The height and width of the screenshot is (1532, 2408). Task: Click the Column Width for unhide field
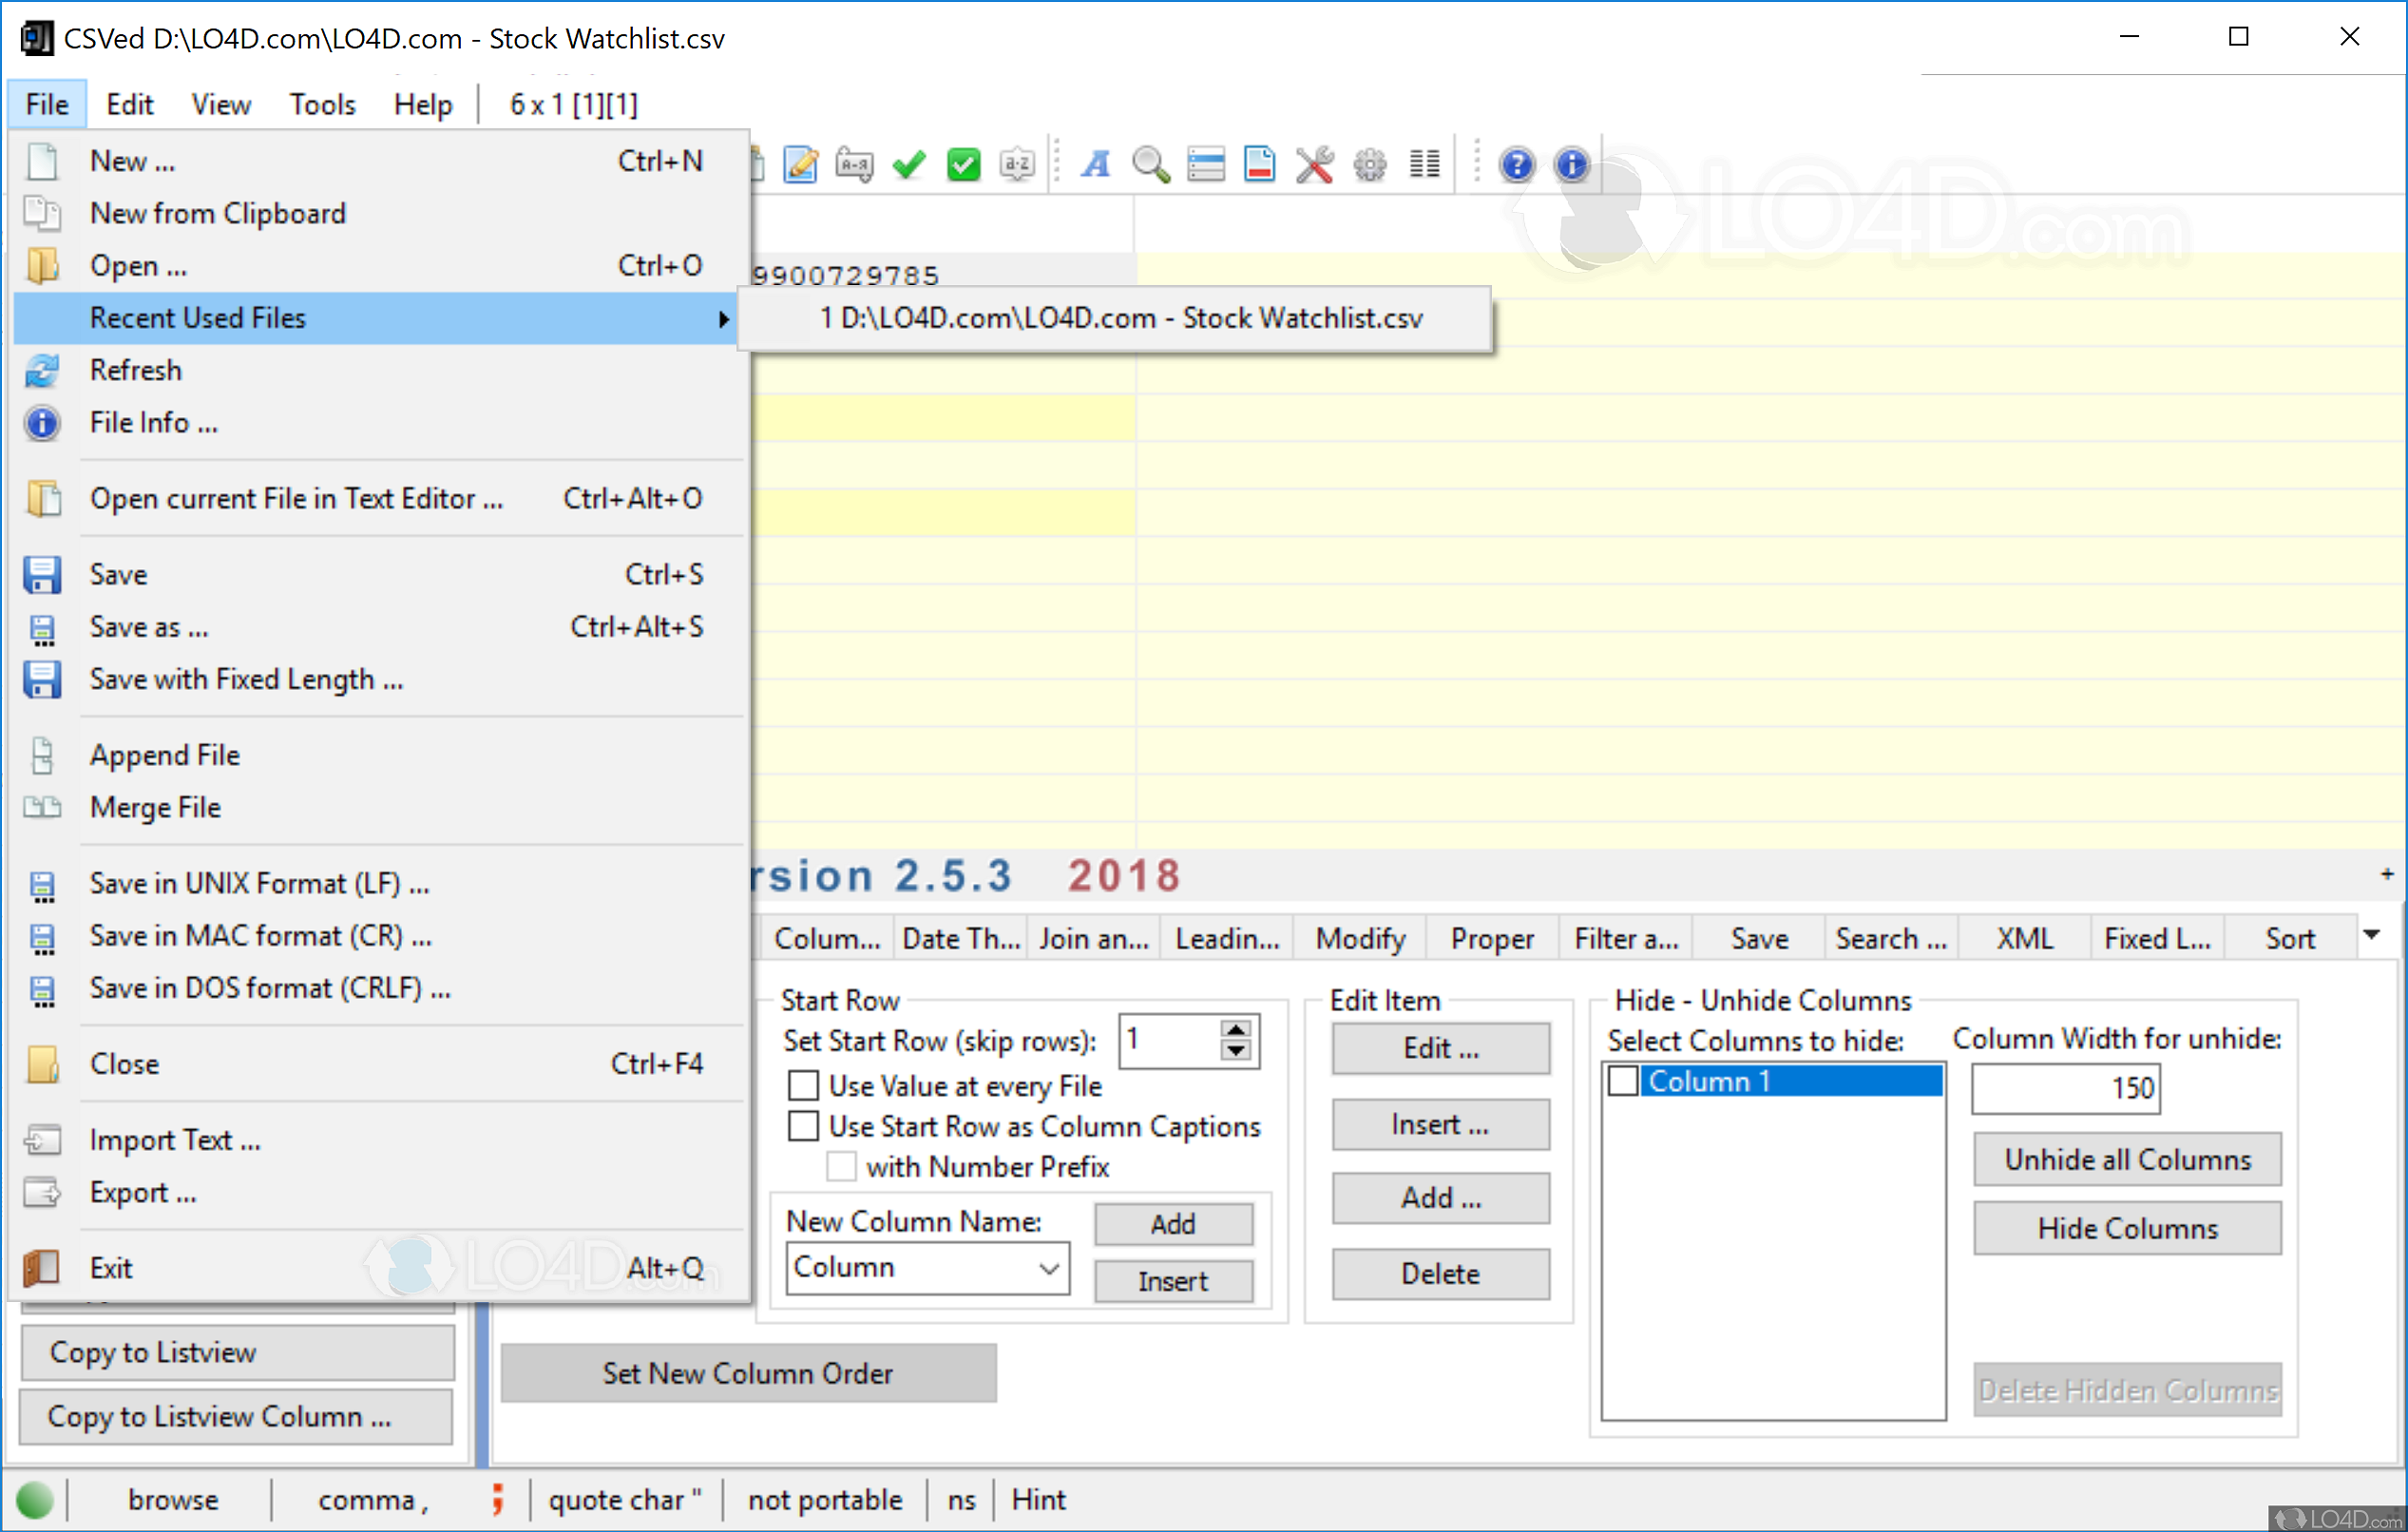[2064, 1088]
